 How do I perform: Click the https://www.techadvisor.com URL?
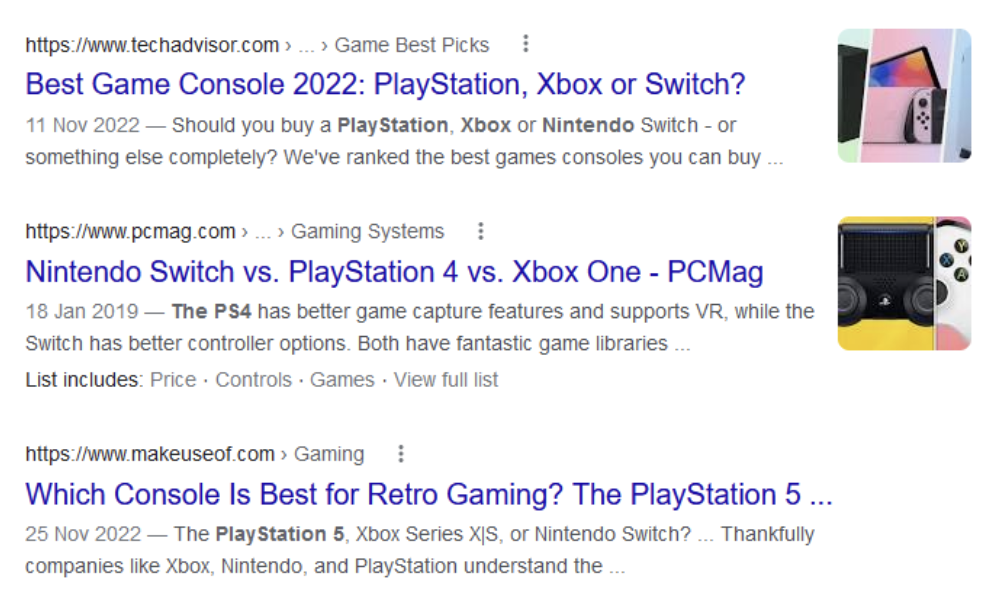point(152,45)
